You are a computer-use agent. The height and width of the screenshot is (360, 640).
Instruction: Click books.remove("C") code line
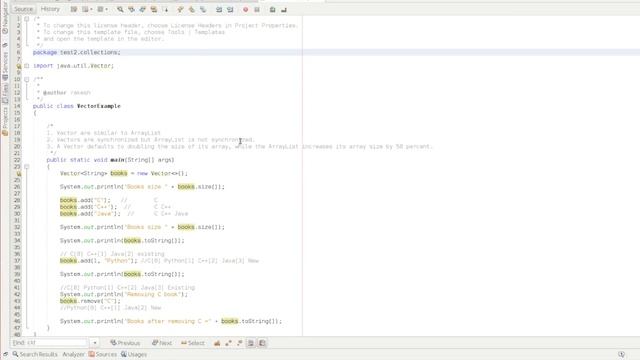(90, 301)
